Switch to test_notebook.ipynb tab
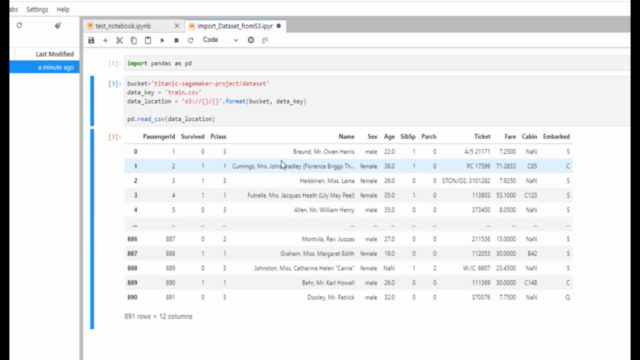The width and height of the screenshot is (640, 360). point(123,26)
